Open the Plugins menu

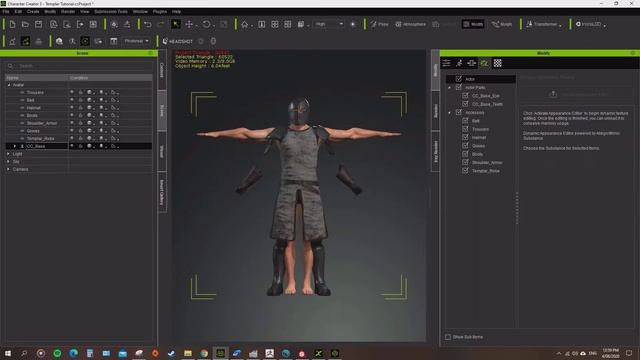[x=160, y=11]
